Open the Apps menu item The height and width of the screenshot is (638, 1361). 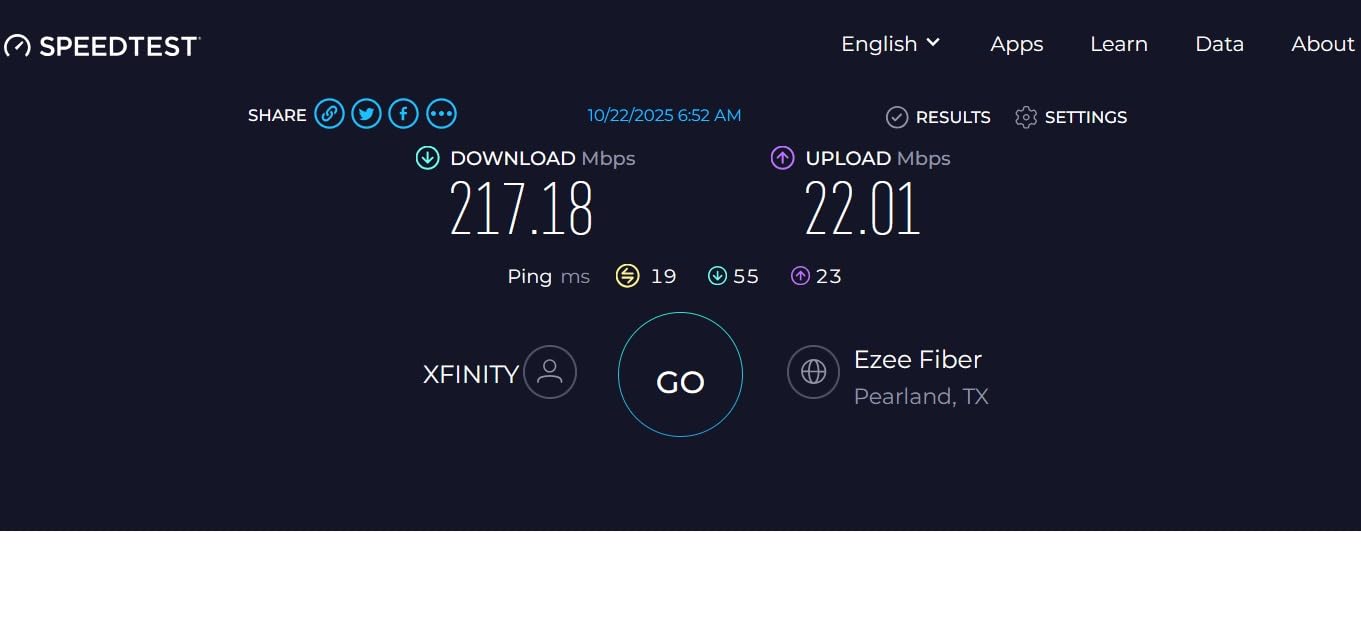pos(1016,44)
